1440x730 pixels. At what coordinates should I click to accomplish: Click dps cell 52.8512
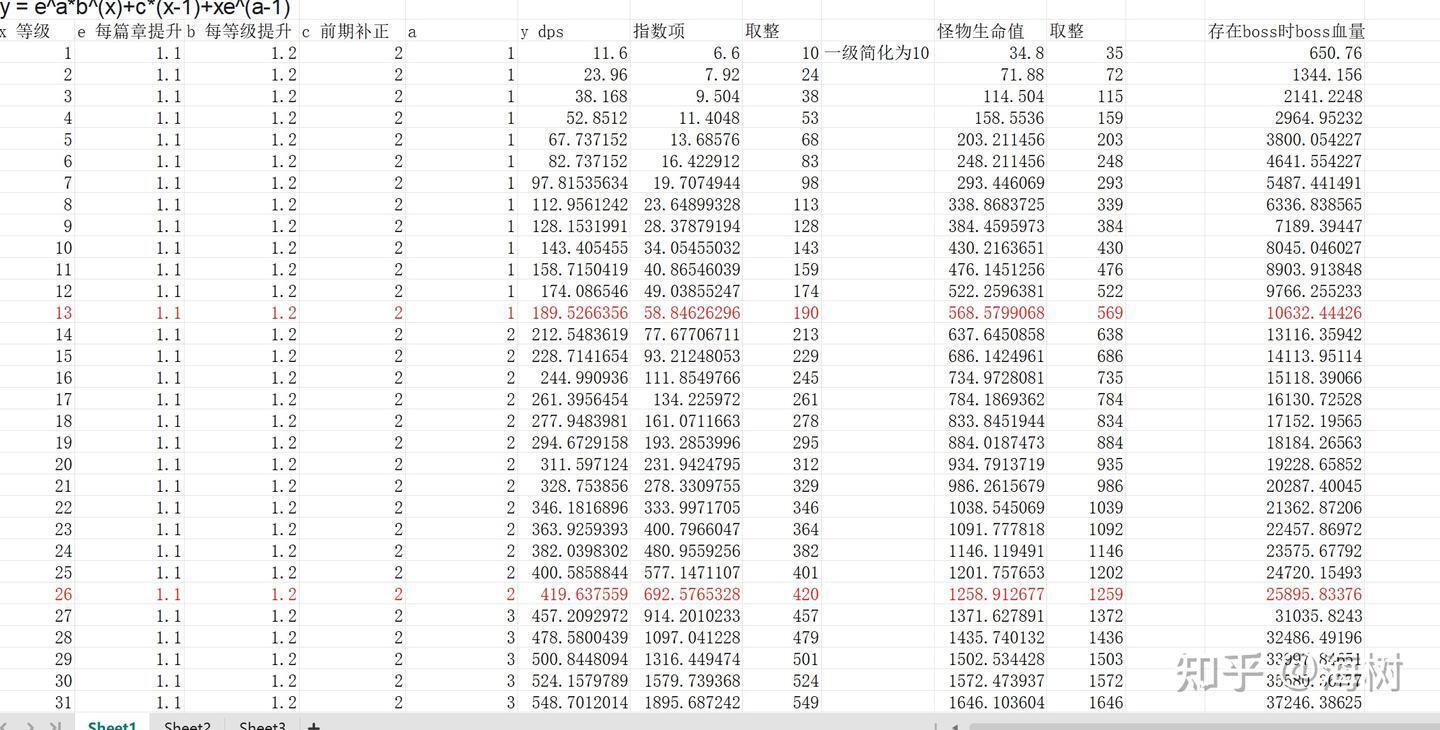pos(574,118)
